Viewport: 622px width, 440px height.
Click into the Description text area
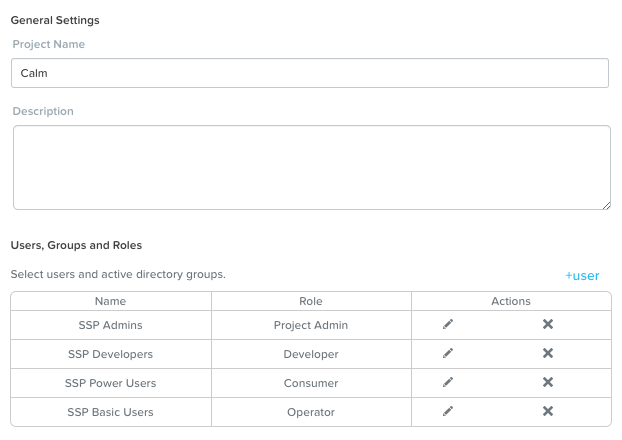click(312, 167)
